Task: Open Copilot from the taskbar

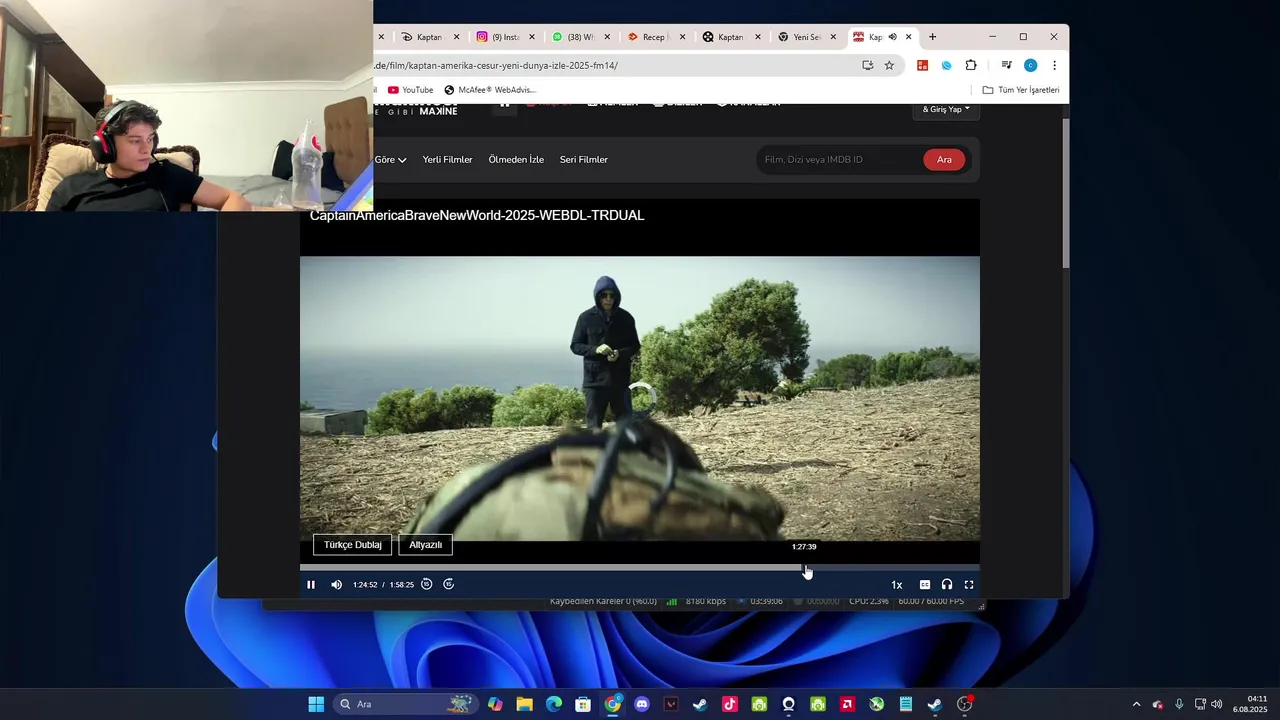Action: click(495, 704)
